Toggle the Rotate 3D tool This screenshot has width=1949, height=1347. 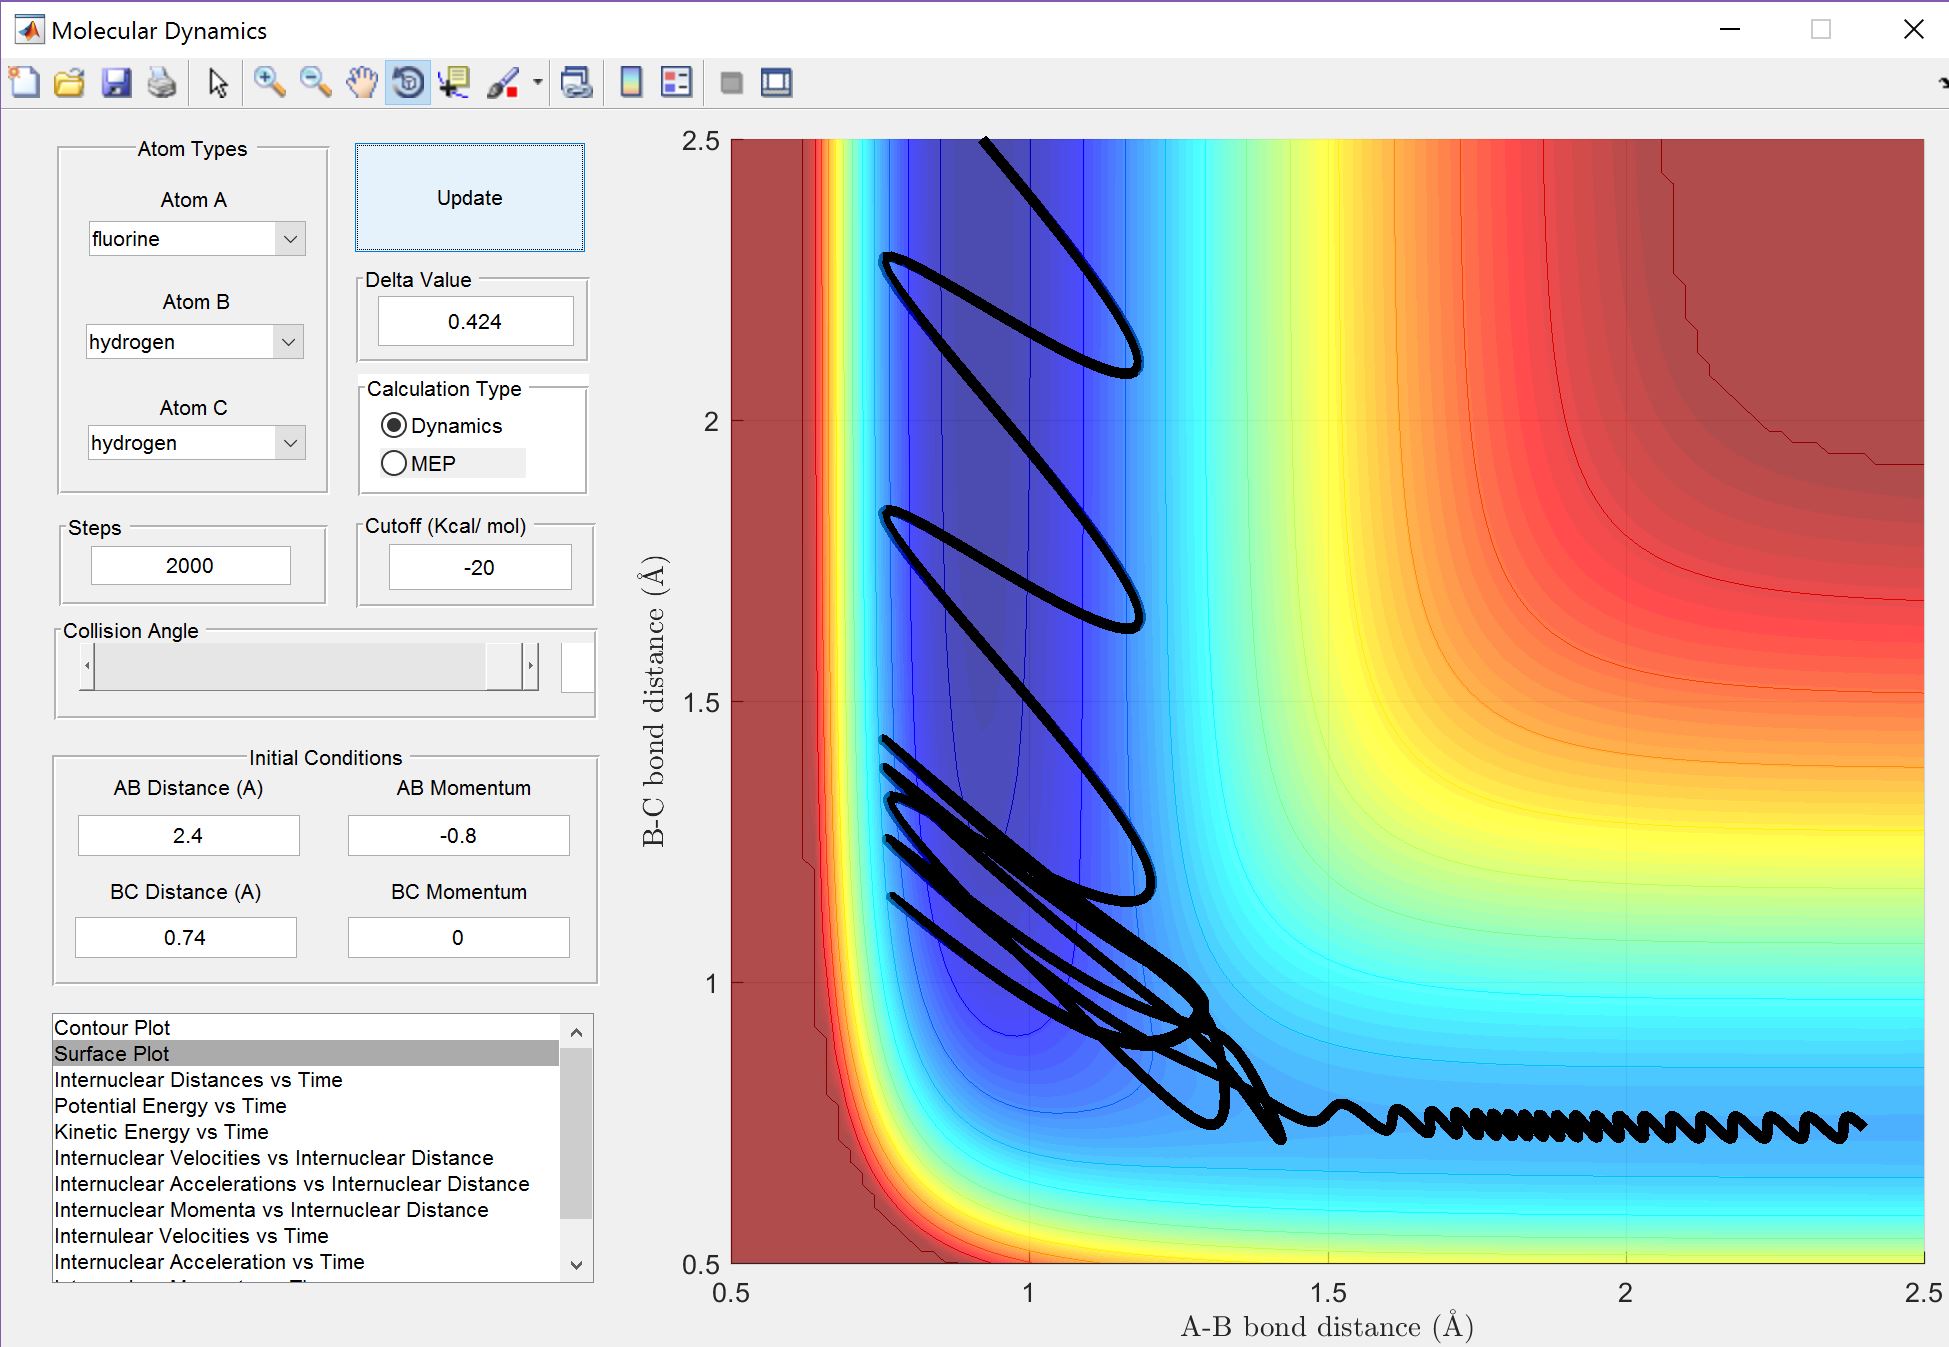tap(408, 83)
